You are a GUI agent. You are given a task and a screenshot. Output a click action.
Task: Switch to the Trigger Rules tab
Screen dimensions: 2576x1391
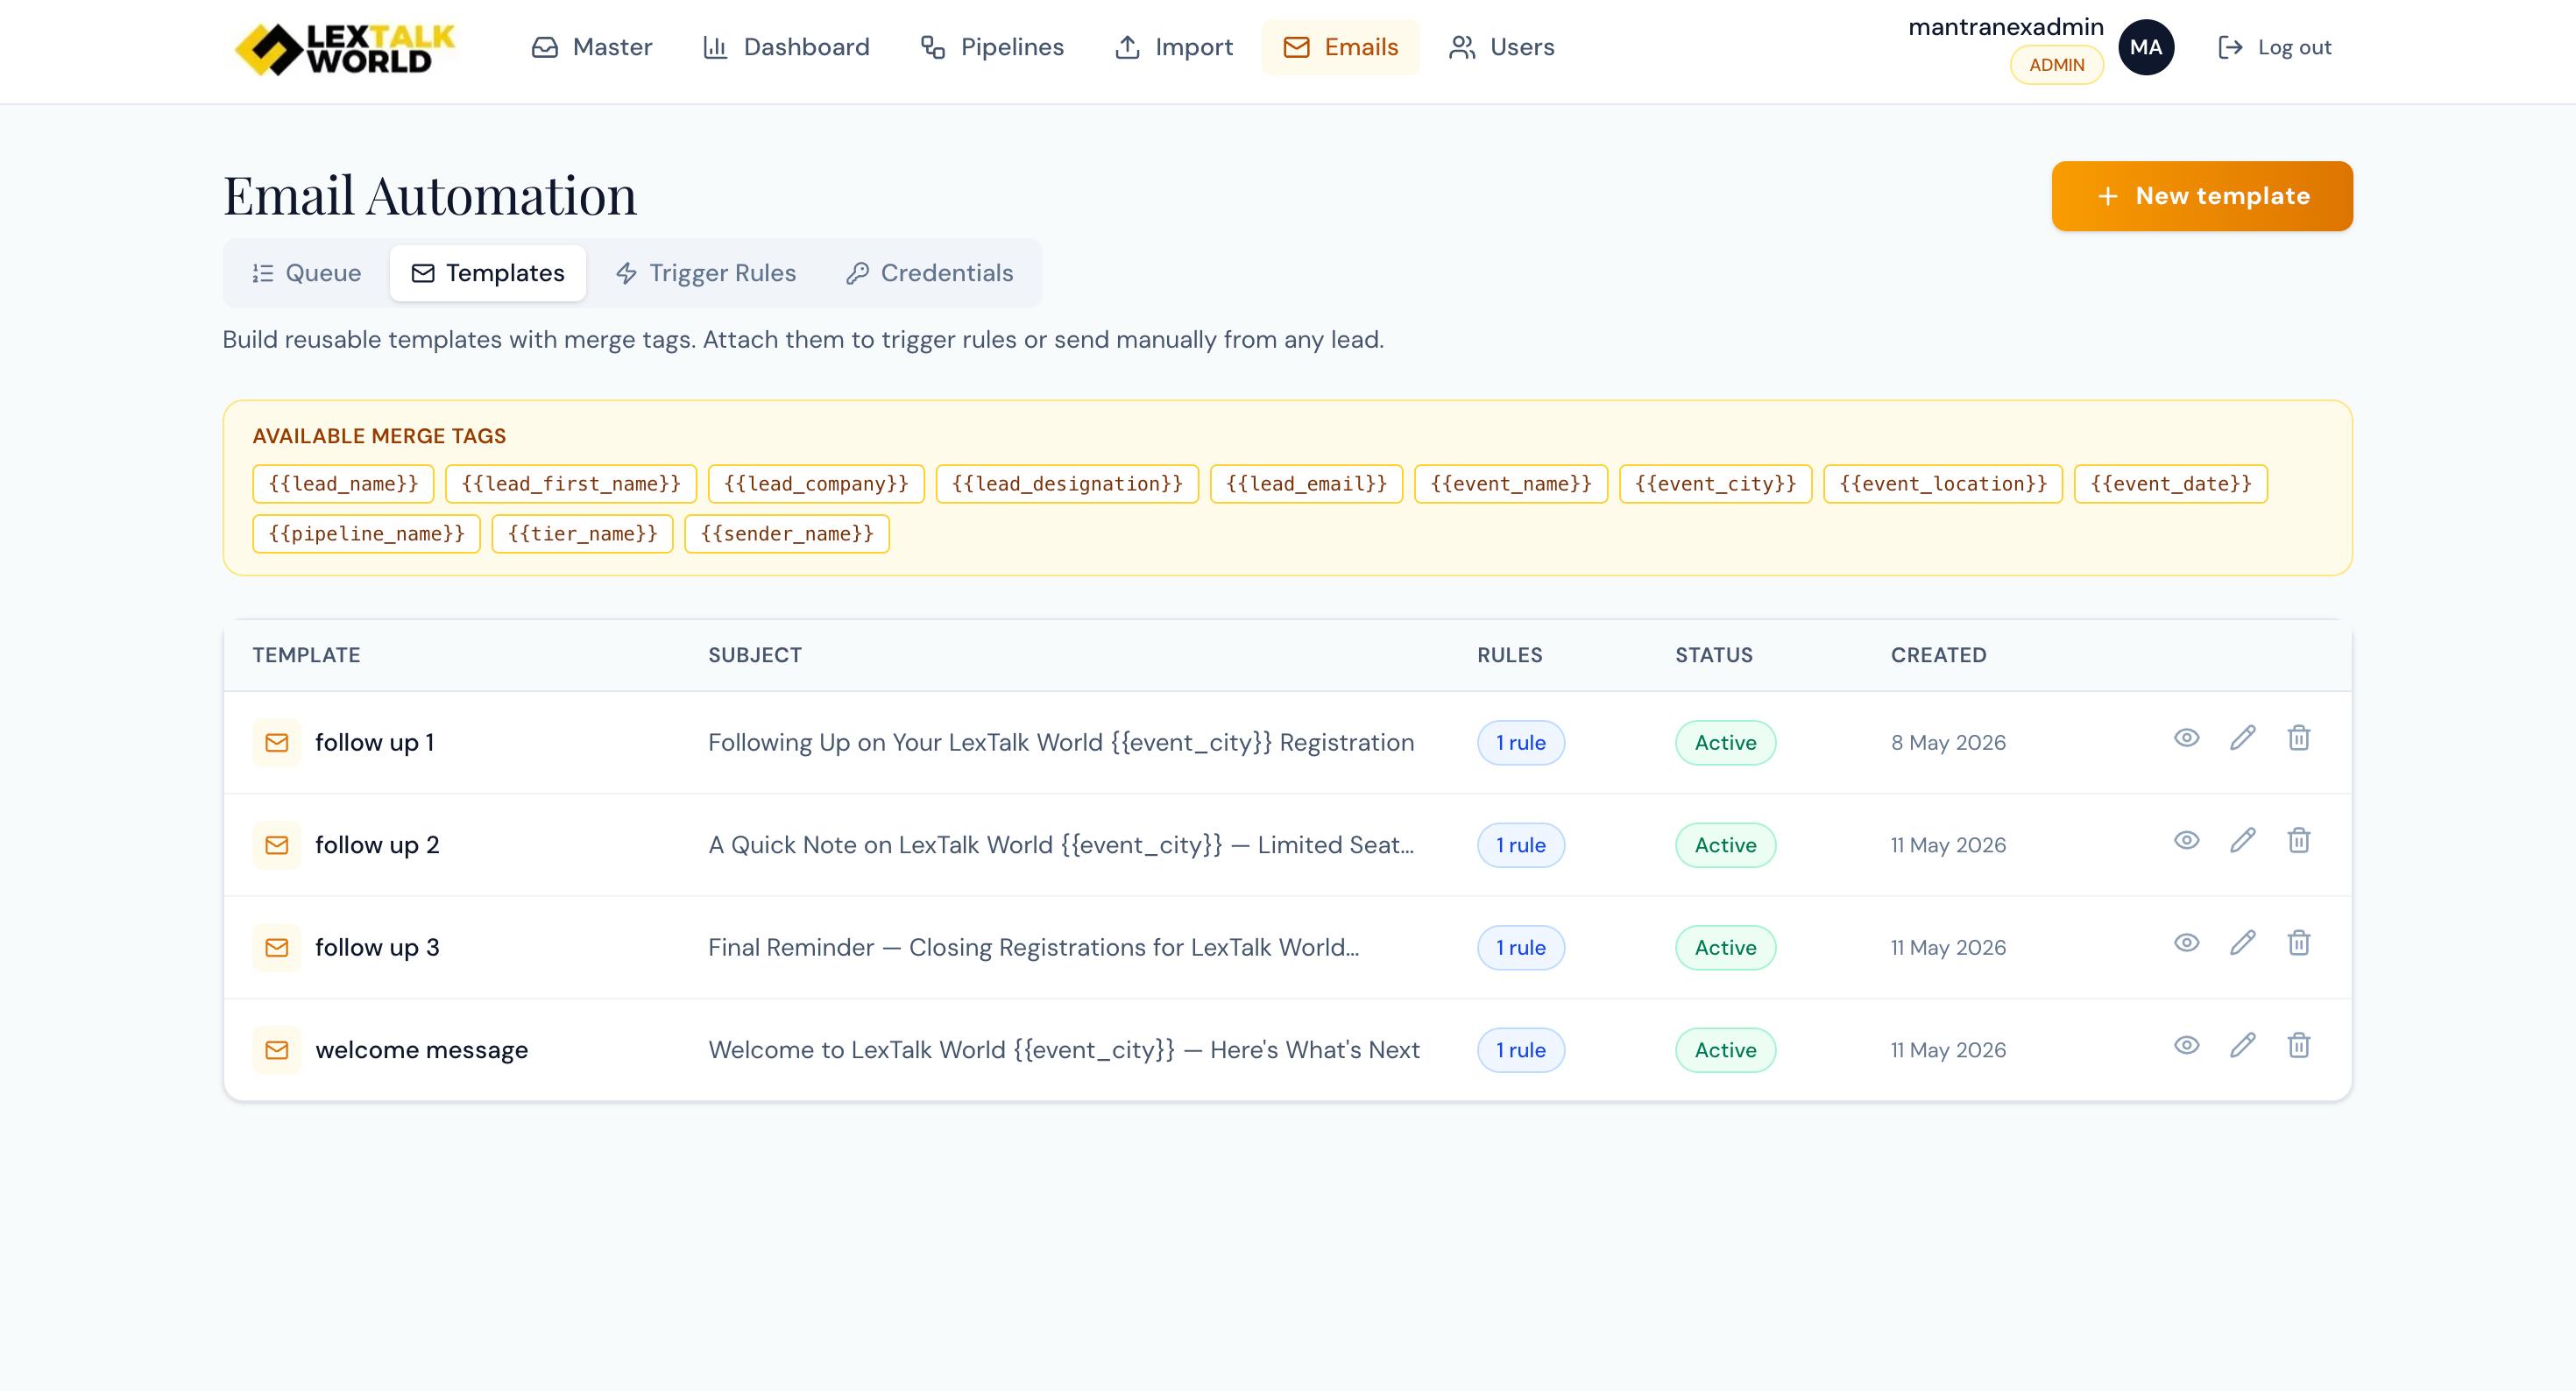pos(706,273)
